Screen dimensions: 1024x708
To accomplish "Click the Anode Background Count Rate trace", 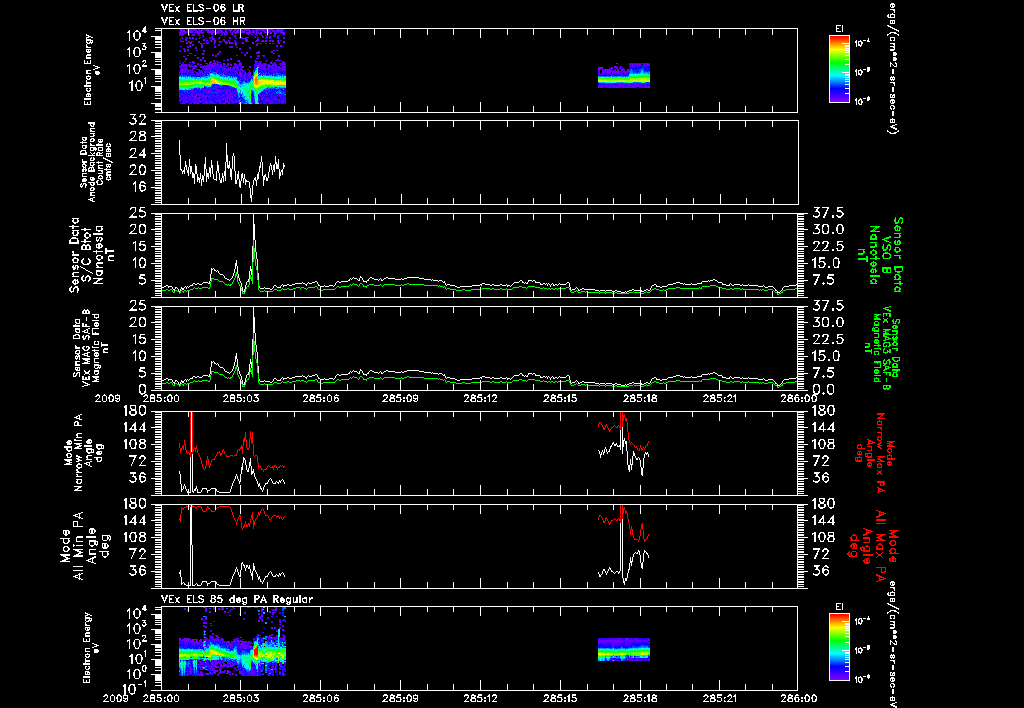I will tap(232, 171).
